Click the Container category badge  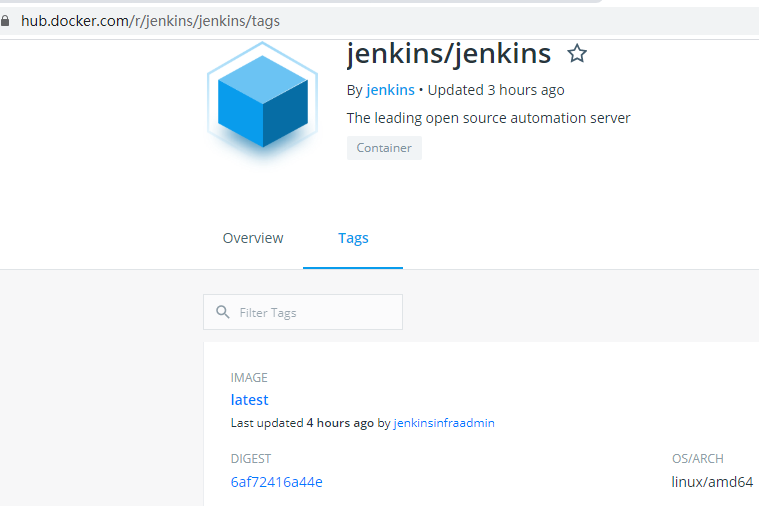(x=384, y=148)
